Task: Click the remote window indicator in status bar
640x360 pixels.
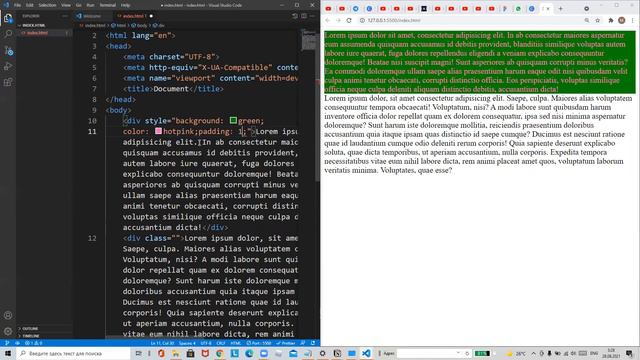Action: (7, 343)
